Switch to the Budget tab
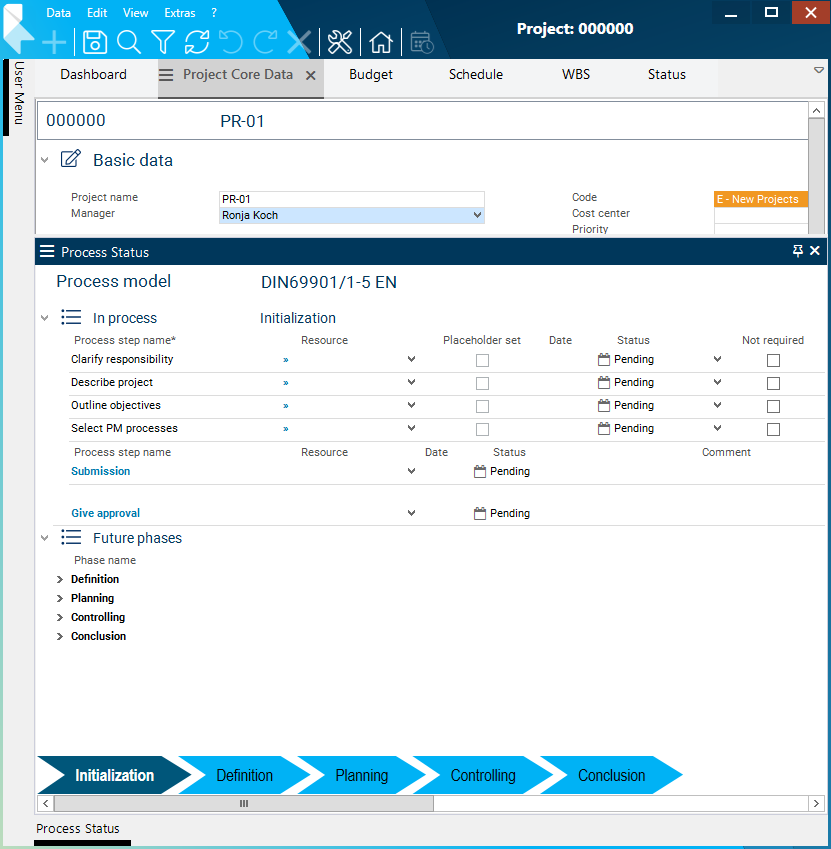Image resolution: width=831 pixels, height=849 pixels. click(371, 75)
